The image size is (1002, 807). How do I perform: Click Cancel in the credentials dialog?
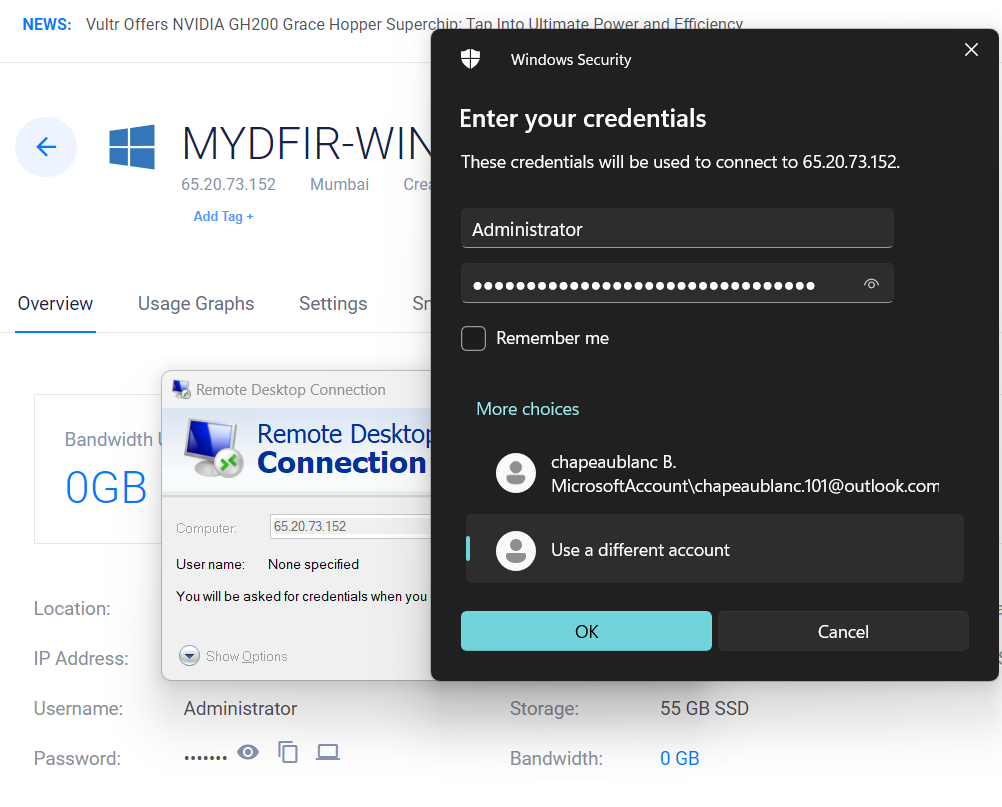click(x=843, y=631)
